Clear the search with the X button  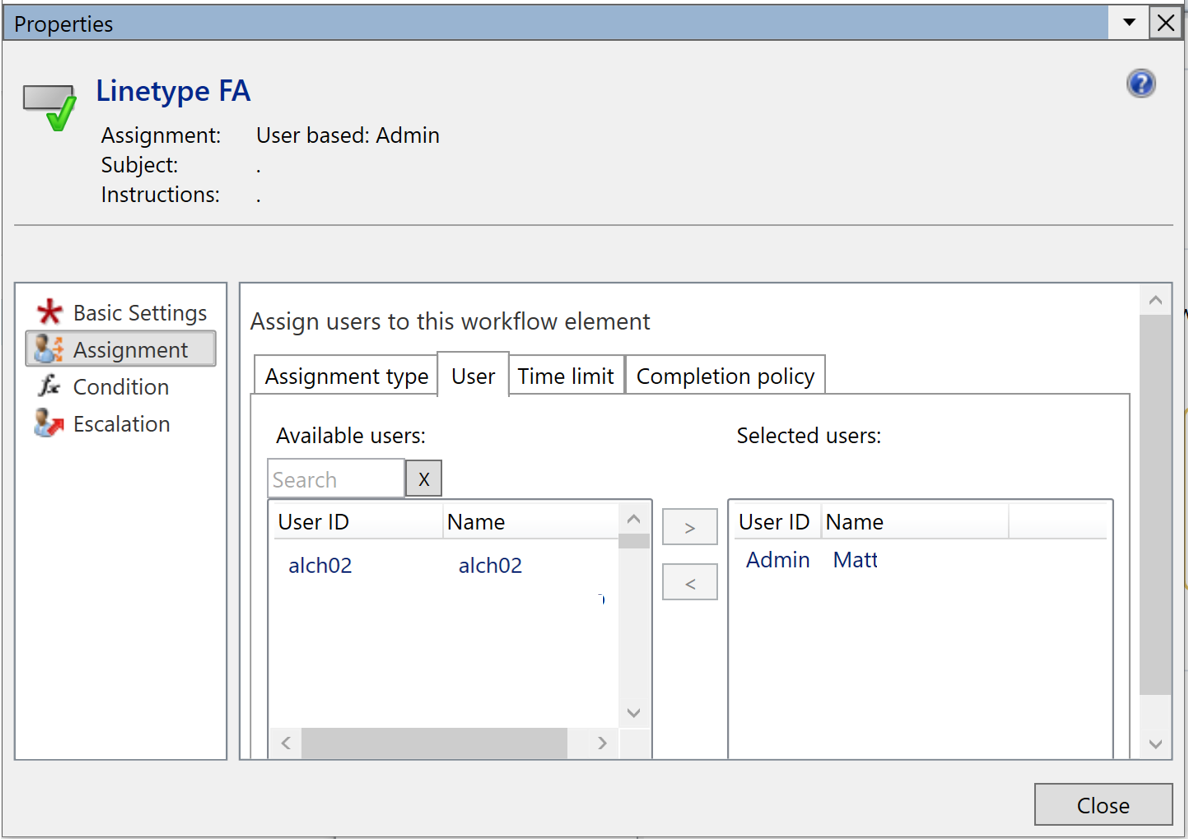click(424, 479)
